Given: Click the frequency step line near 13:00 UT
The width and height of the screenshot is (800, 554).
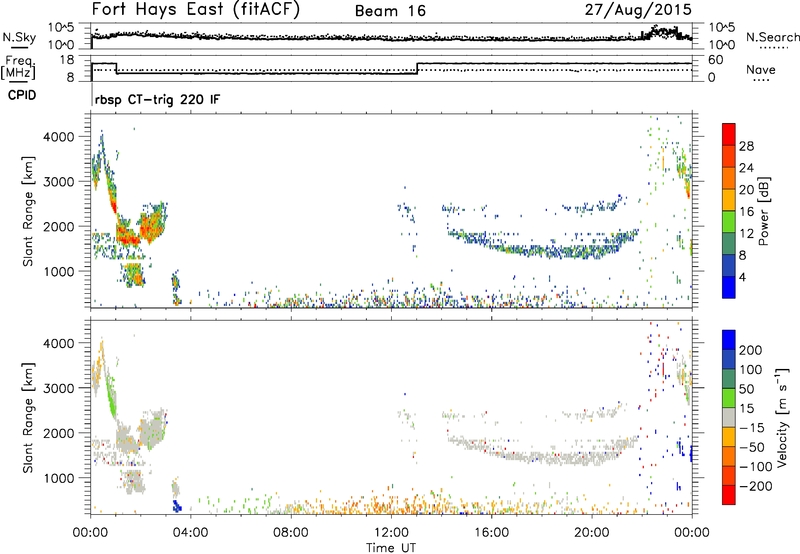Looking at the screenshot, I should 417,68.
